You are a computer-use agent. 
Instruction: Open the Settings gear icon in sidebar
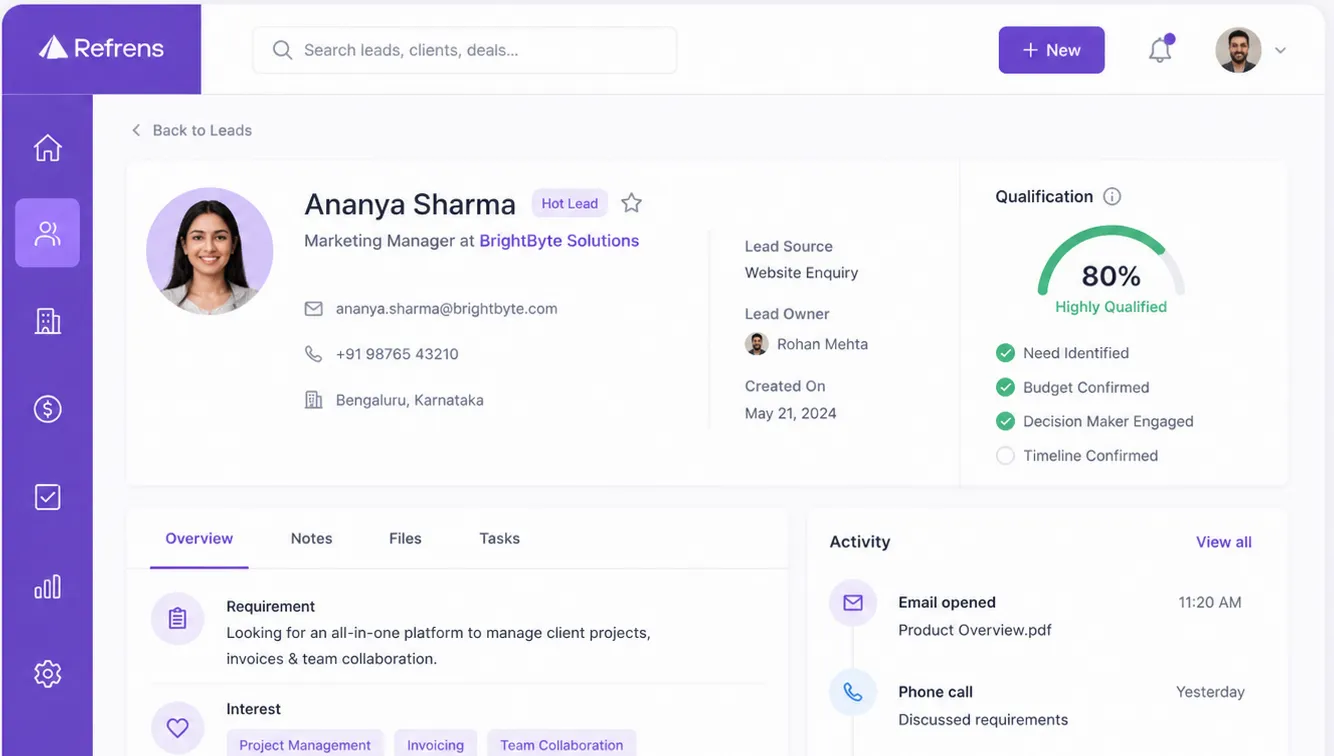[47, 674]
